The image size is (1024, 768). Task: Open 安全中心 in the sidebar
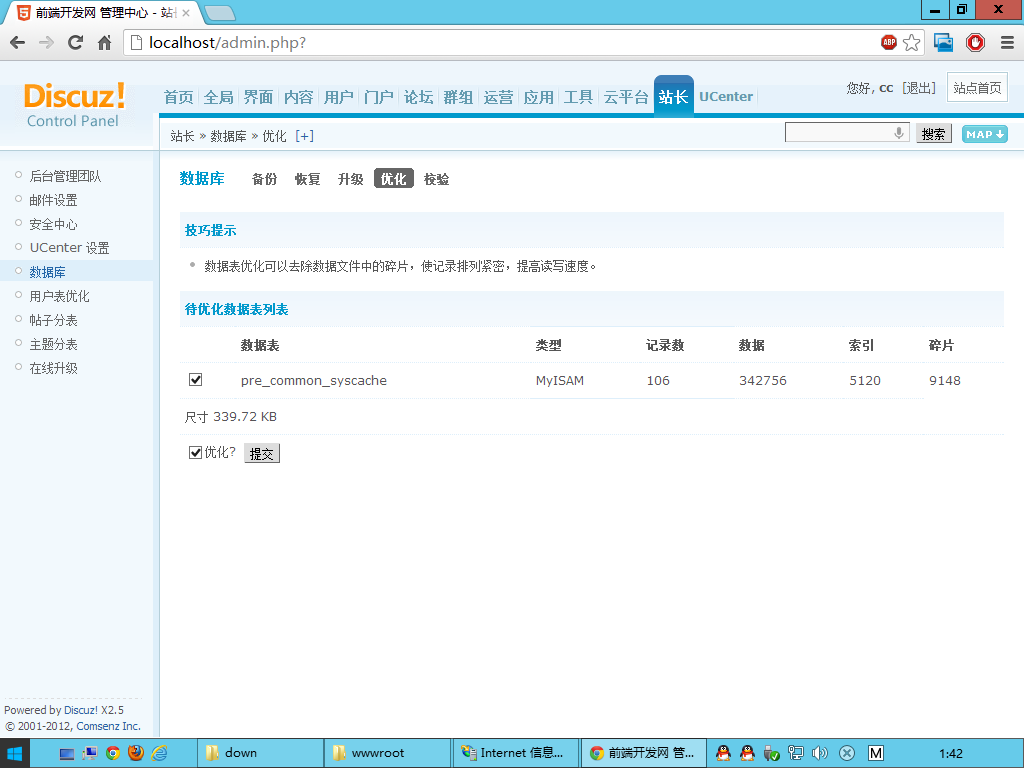point(54,225)
